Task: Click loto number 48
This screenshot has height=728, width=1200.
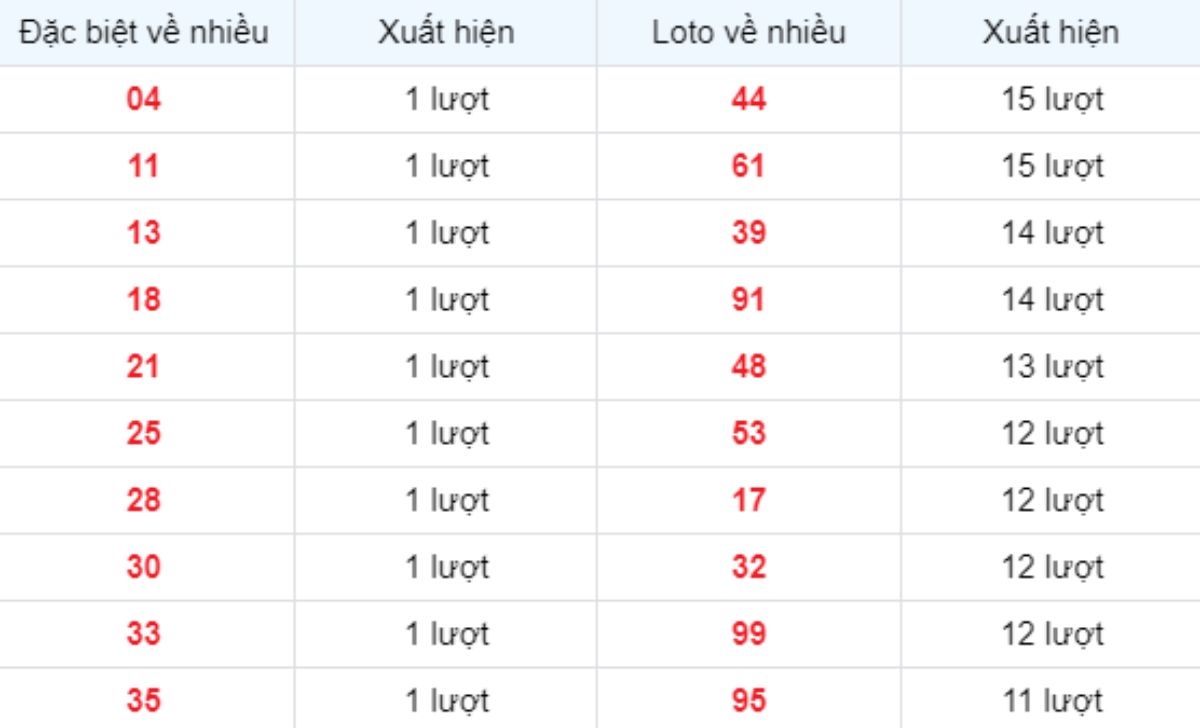Action: click(749, 367)
